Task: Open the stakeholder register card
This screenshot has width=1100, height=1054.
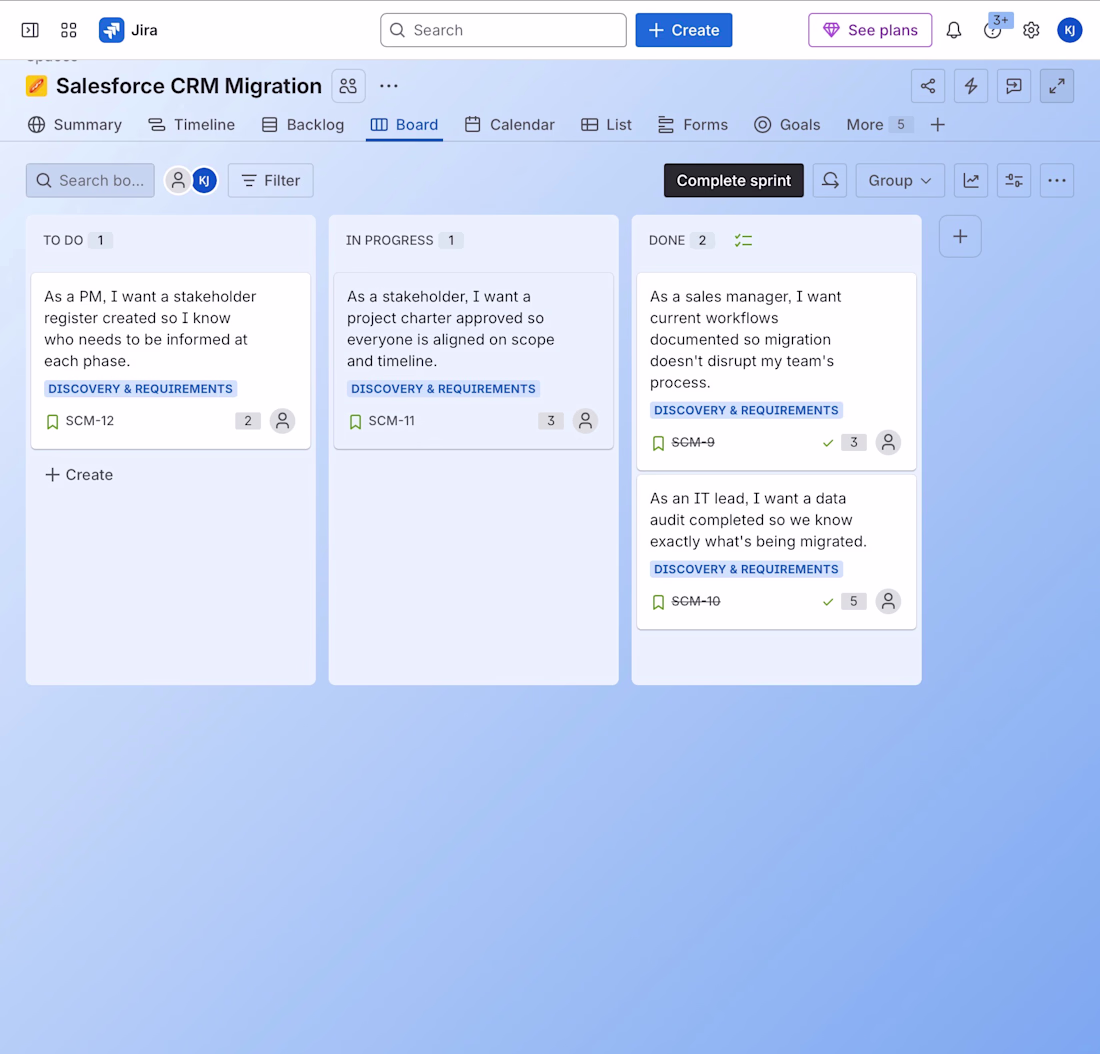Action: [x=170, y=361]
